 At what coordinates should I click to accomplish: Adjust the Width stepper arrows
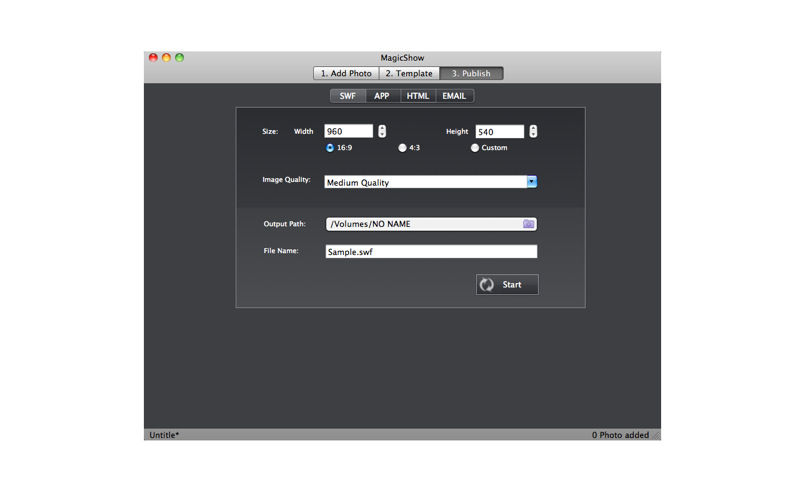pyautogui.click(x=382, y=131)
